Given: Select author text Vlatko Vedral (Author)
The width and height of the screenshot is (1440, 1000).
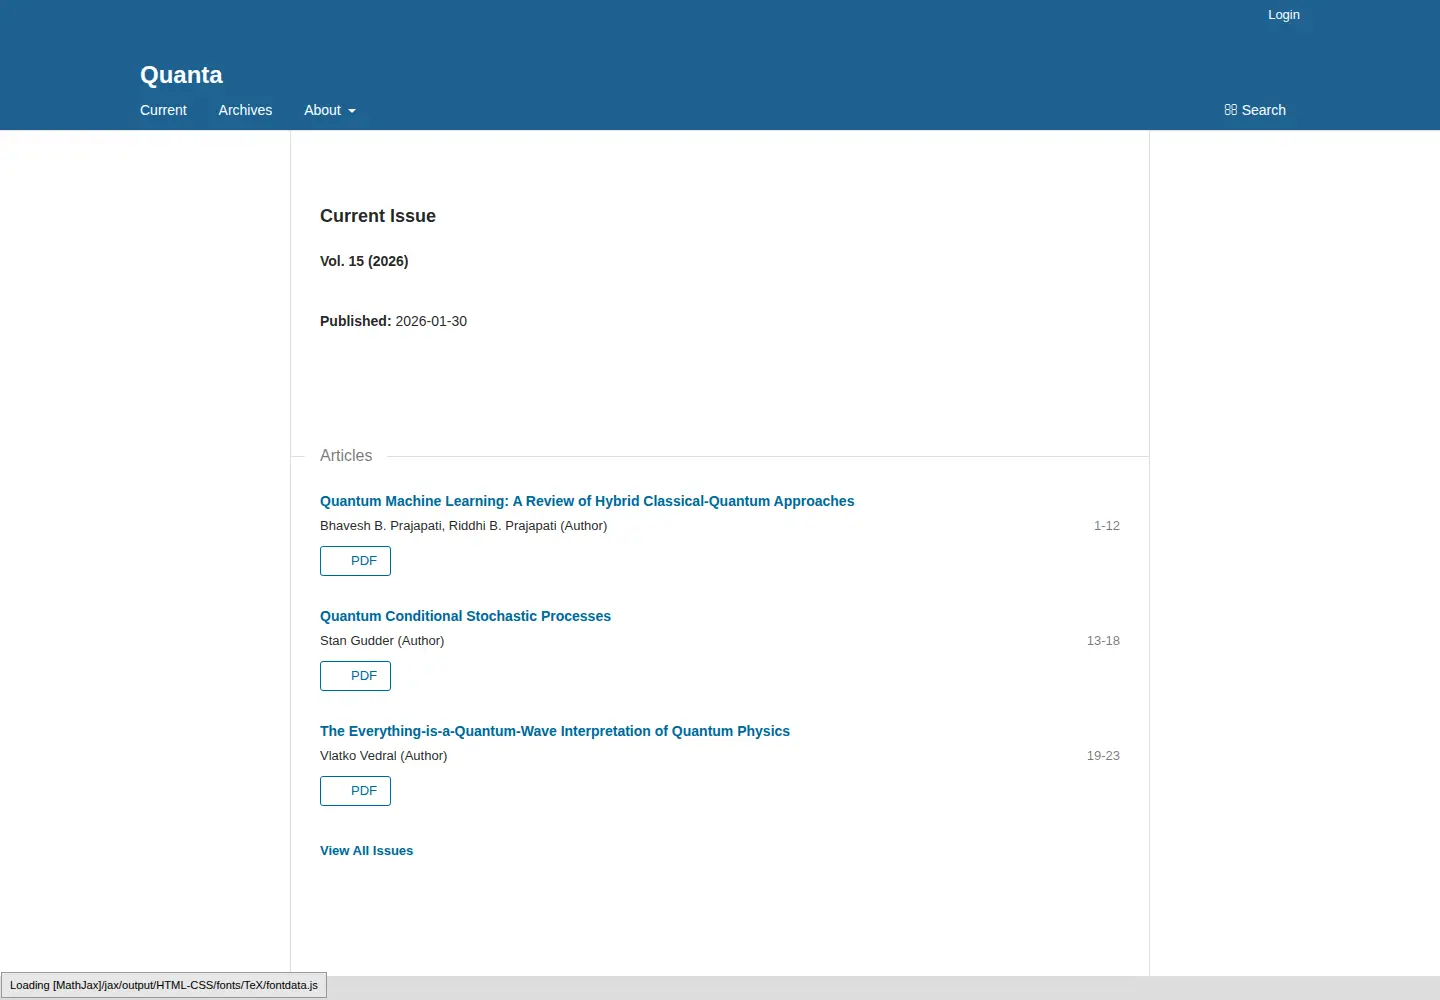Looking at the screenshot, I should [x=383, y=756].
